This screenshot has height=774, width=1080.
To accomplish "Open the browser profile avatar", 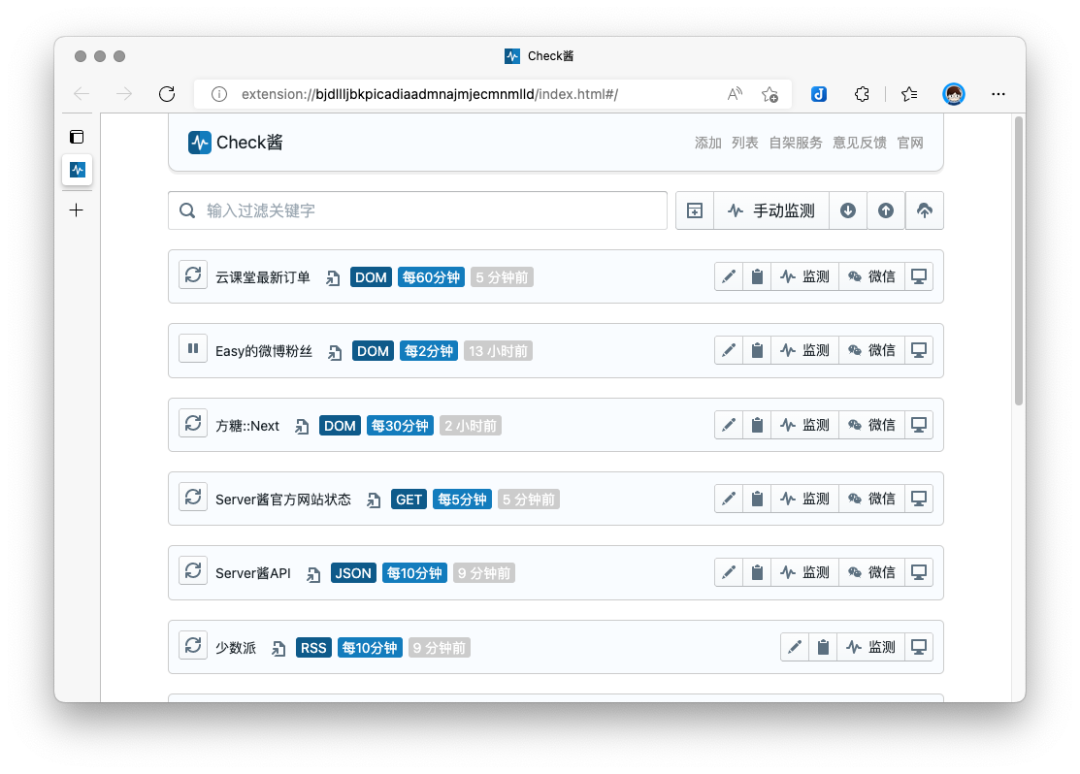I will click(x=954, y=94).
